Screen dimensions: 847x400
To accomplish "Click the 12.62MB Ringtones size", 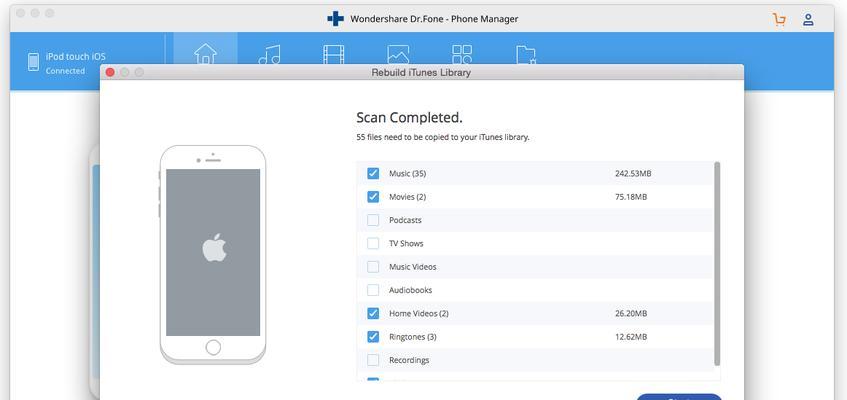I will 630,337.
